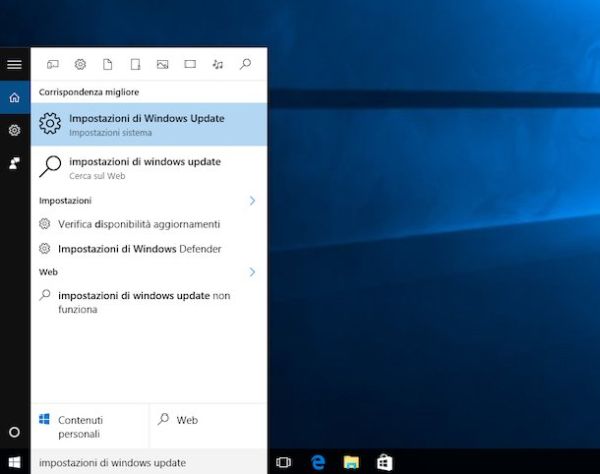Viewport: 600px width, 474px height.
Task: Open the hamburger menu in search panel
Action: pos(15,64)
